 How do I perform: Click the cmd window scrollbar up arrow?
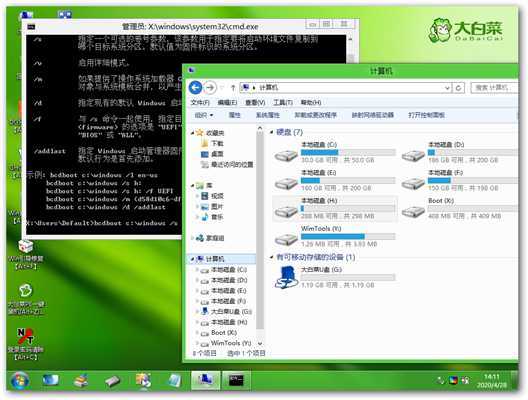350,39
